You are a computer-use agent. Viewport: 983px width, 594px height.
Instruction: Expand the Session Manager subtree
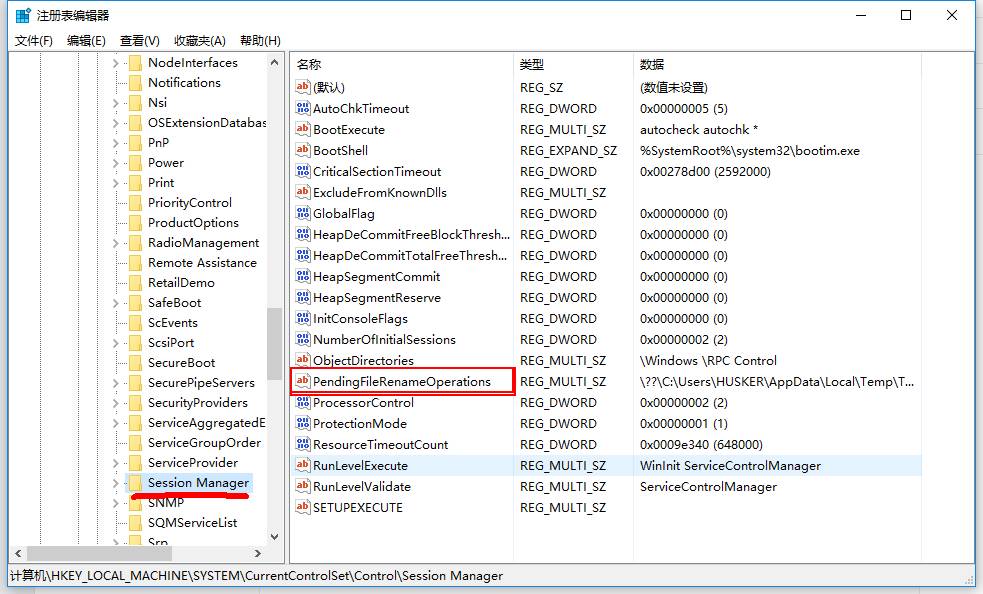click(x=116, y=483)
